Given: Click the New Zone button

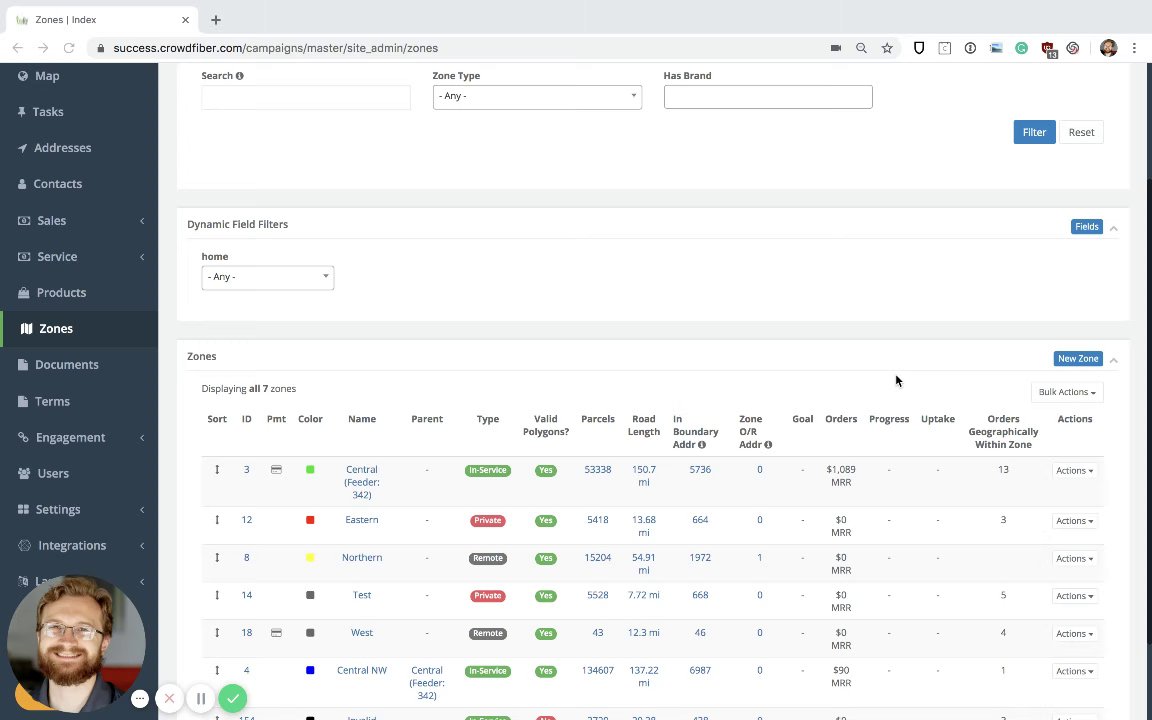Looking at the screenshot, I should tap(1078, 359).
